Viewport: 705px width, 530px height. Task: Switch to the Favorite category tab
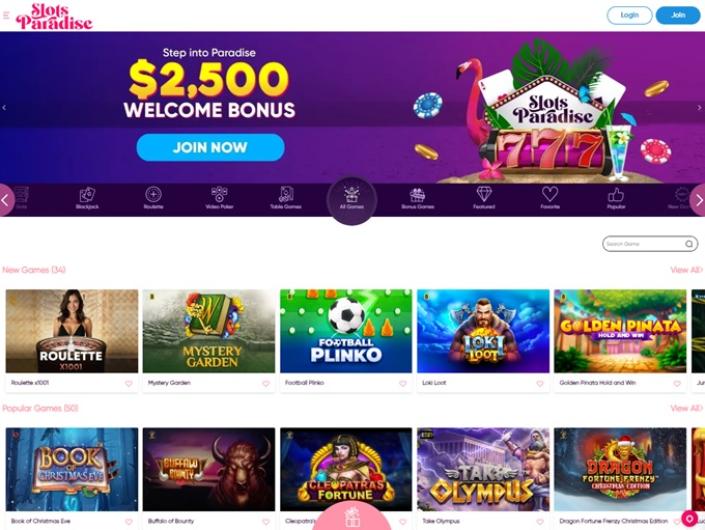[x=550, y=198]
